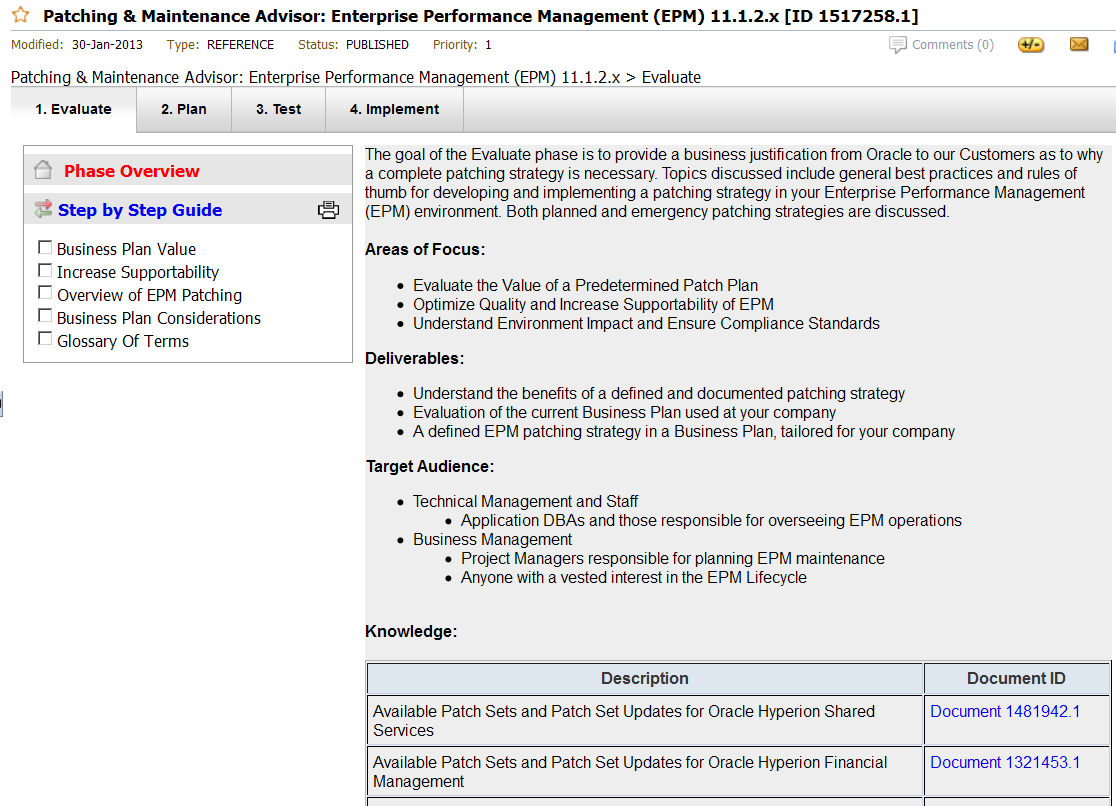The width and height of the screenshot is (1116, 806).
Task: Select the Overview of EPM Patching text
Action: click(149, 295)
